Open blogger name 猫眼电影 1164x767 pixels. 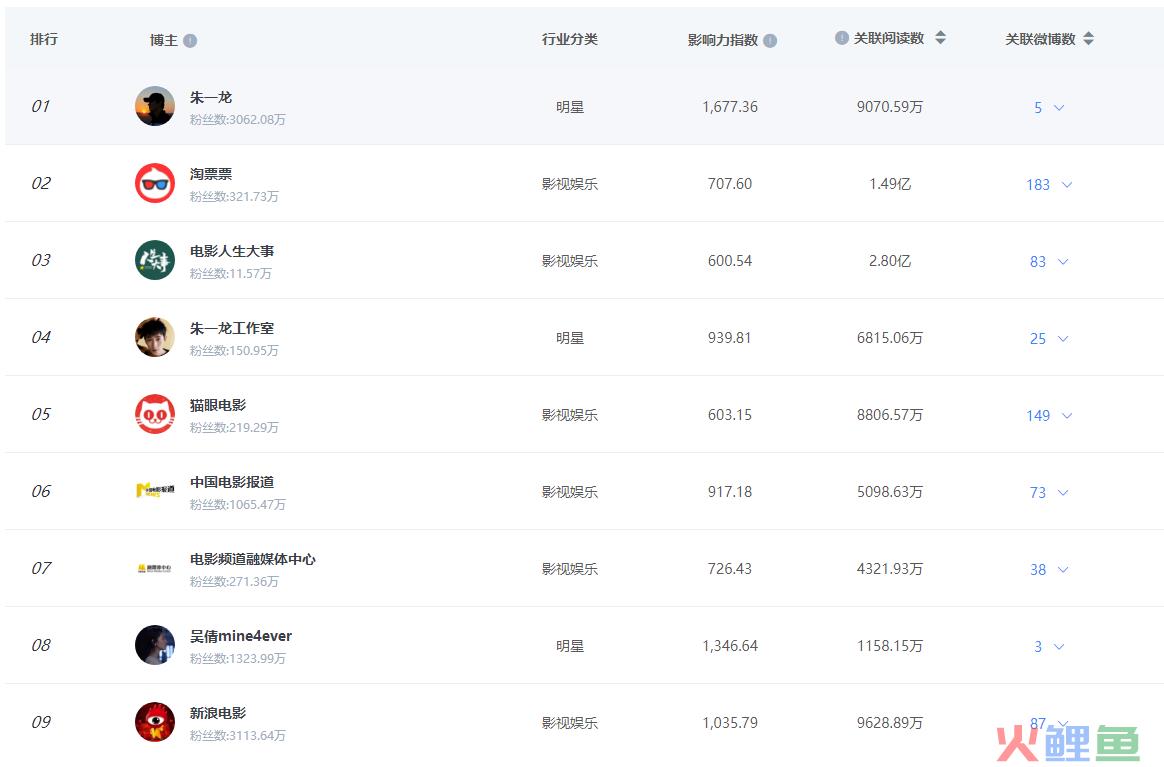click(218, 405)
